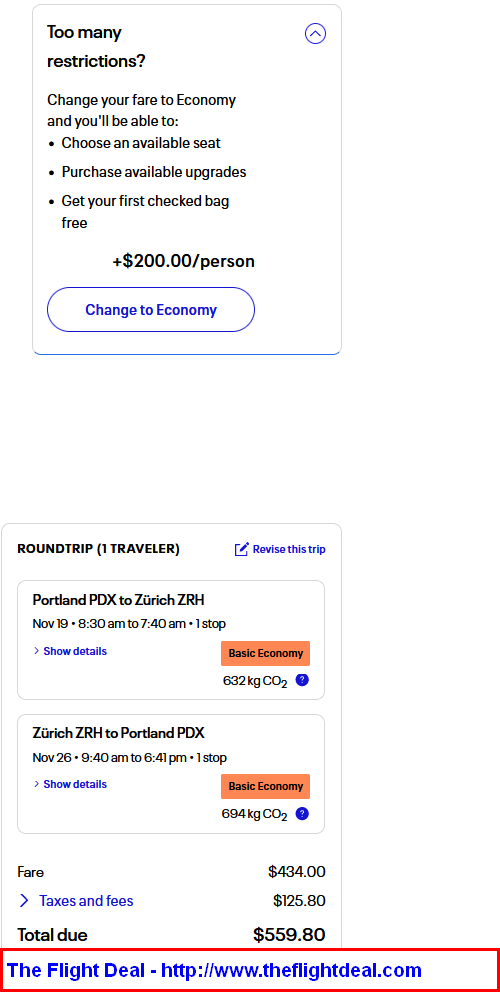Click the Taxes and fees chevron arrow
500x992 pixels.
[24, 900]
